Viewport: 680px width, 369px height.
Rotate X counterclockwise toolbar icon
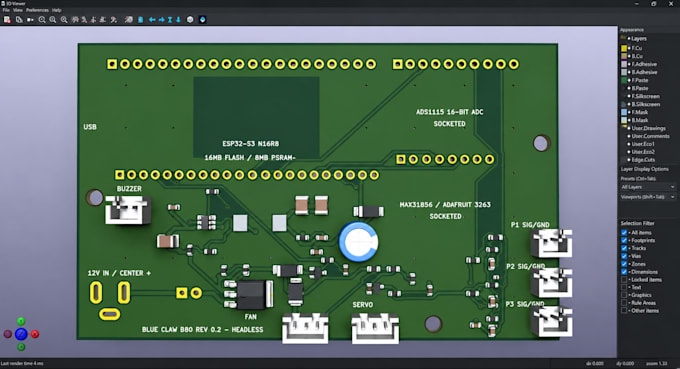coord(84,20)
